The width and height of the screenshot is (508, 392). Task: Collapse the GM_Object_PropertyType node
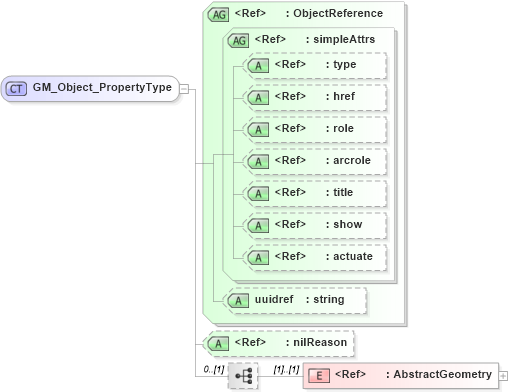(184, 89)
